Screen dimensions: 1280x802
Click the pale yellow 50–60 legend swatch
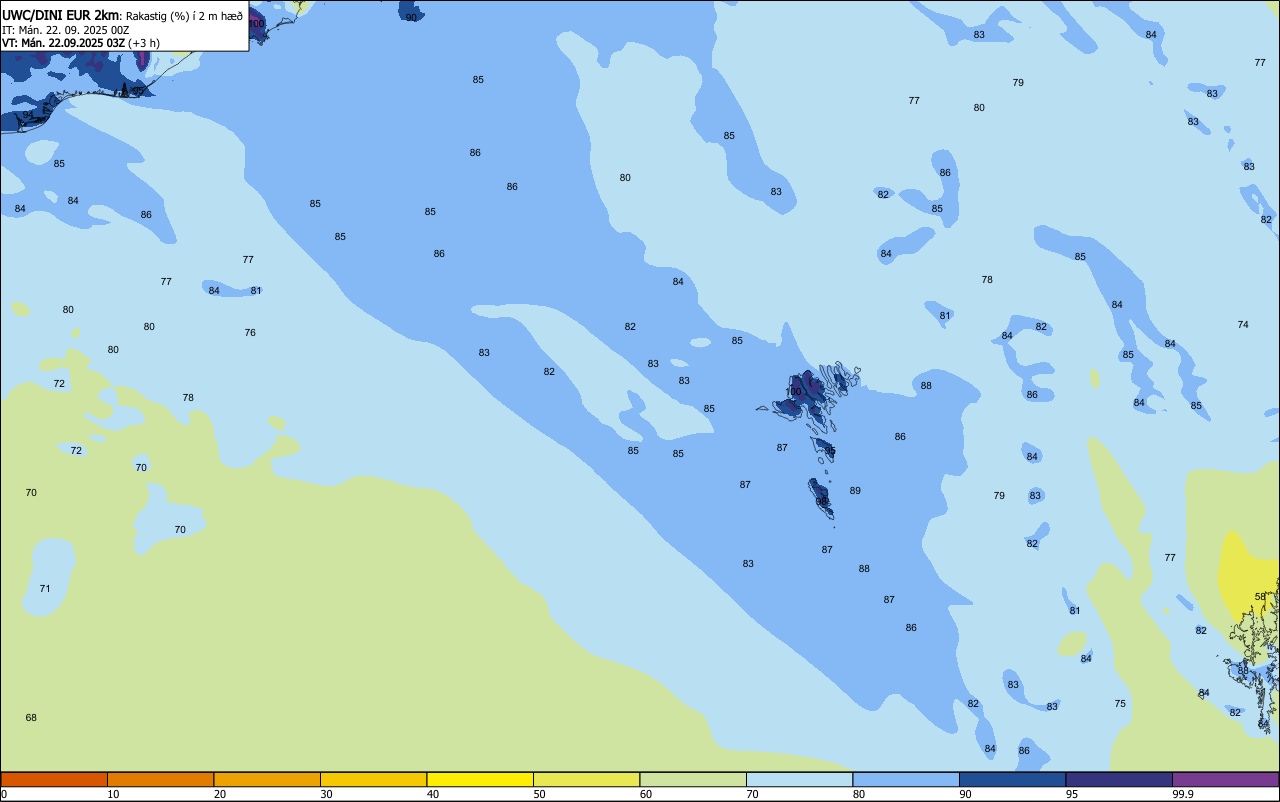[x=586, y=779]
